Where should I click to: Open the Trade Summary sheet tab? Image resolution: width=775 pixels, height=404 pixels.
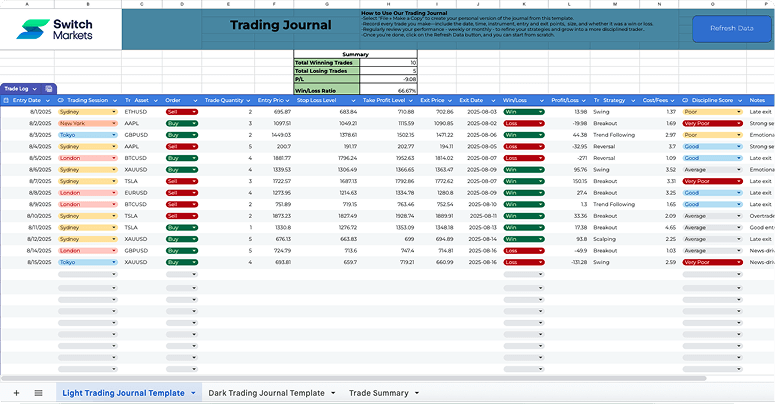coord(379,393)
